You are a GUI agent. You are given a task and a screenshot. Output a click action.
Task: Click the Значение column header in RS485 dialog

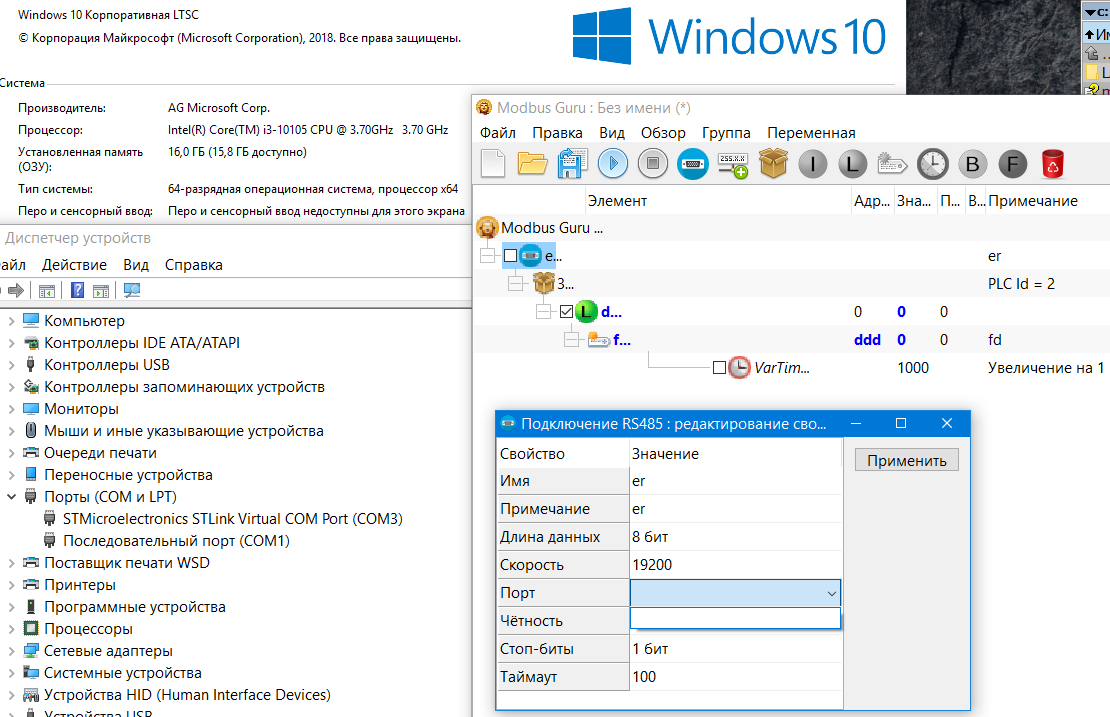pyautogui.click(x=736, y=454)
